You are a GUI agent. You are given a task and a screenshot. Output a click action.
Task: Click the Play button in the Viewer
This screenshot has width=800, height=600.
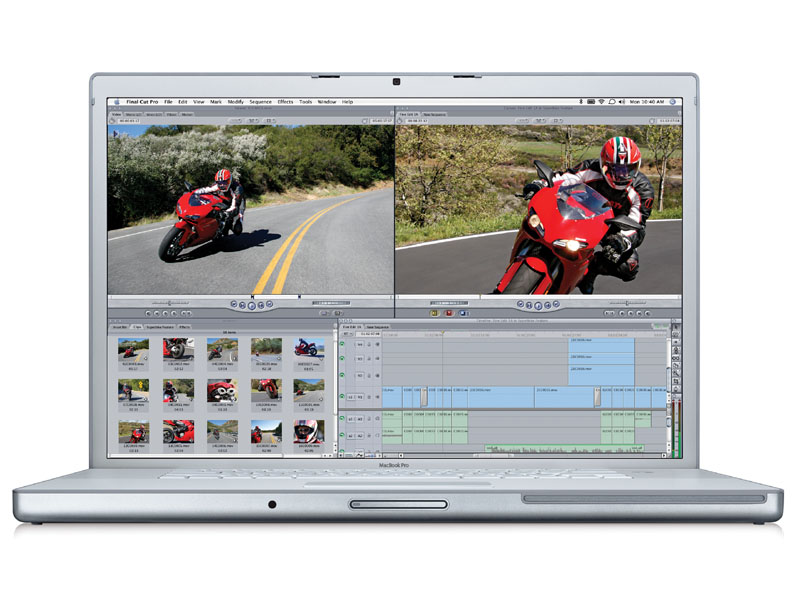tap(252, 303)
